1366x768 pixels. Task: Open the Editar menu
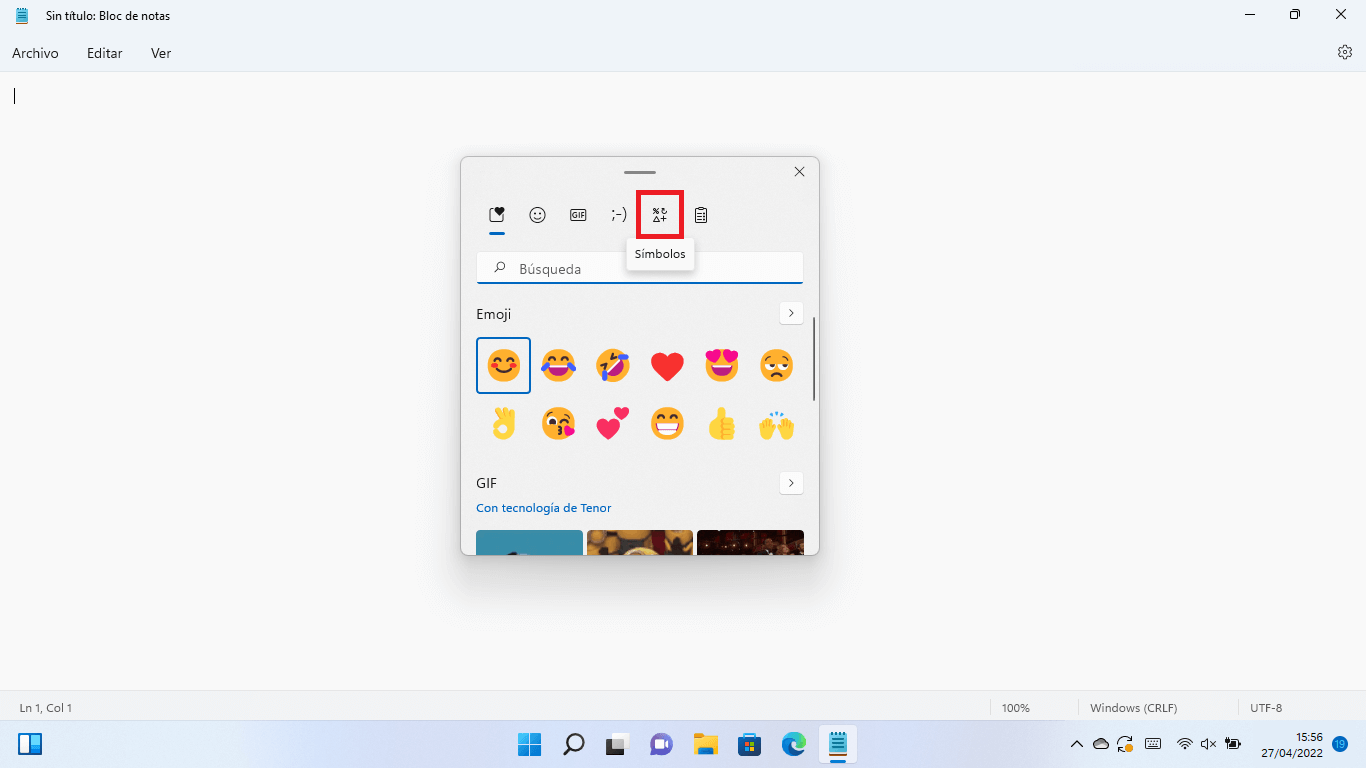click(105, 53)
